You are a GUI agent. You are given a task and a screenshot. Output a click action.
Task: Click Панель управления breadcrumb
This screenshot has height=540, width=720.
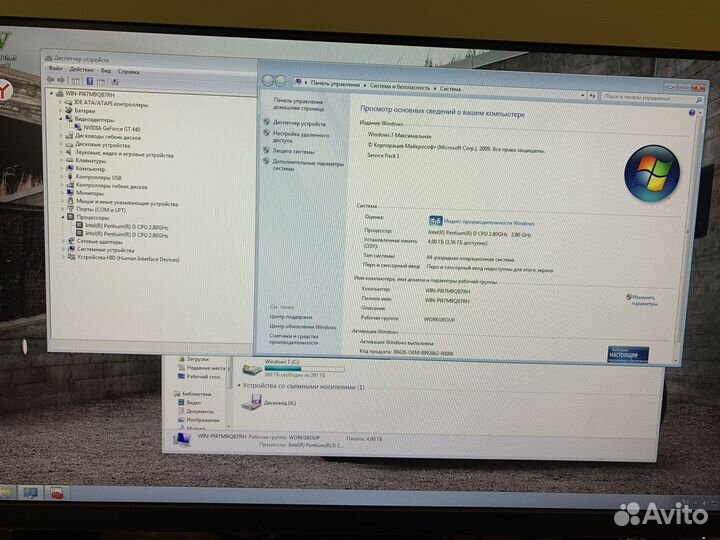click(335, 84)
